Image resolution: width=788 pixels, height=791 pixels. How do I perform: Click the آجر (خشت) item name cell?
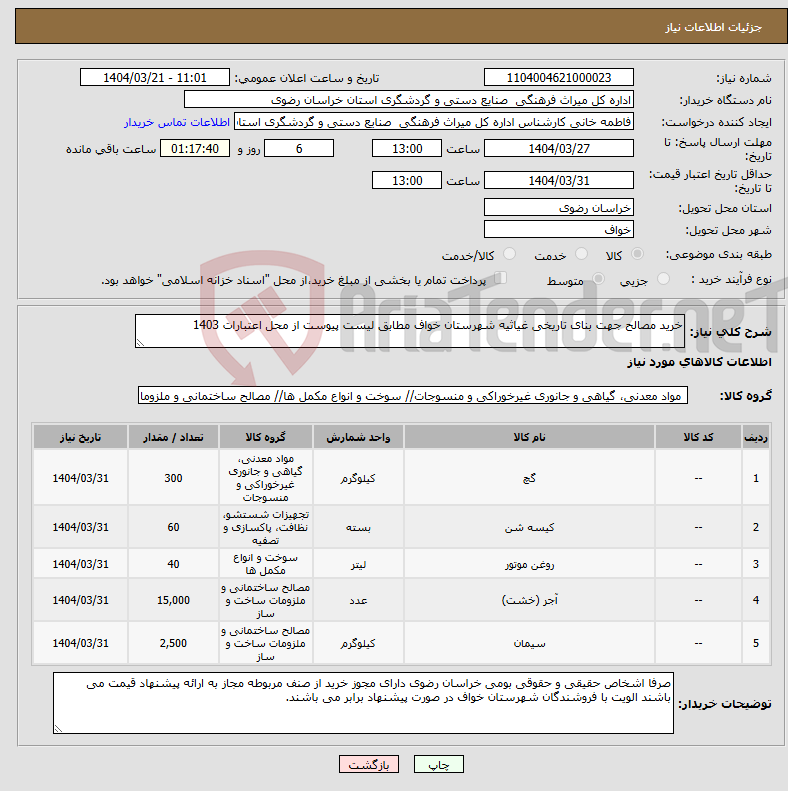(x=529, y=600)
